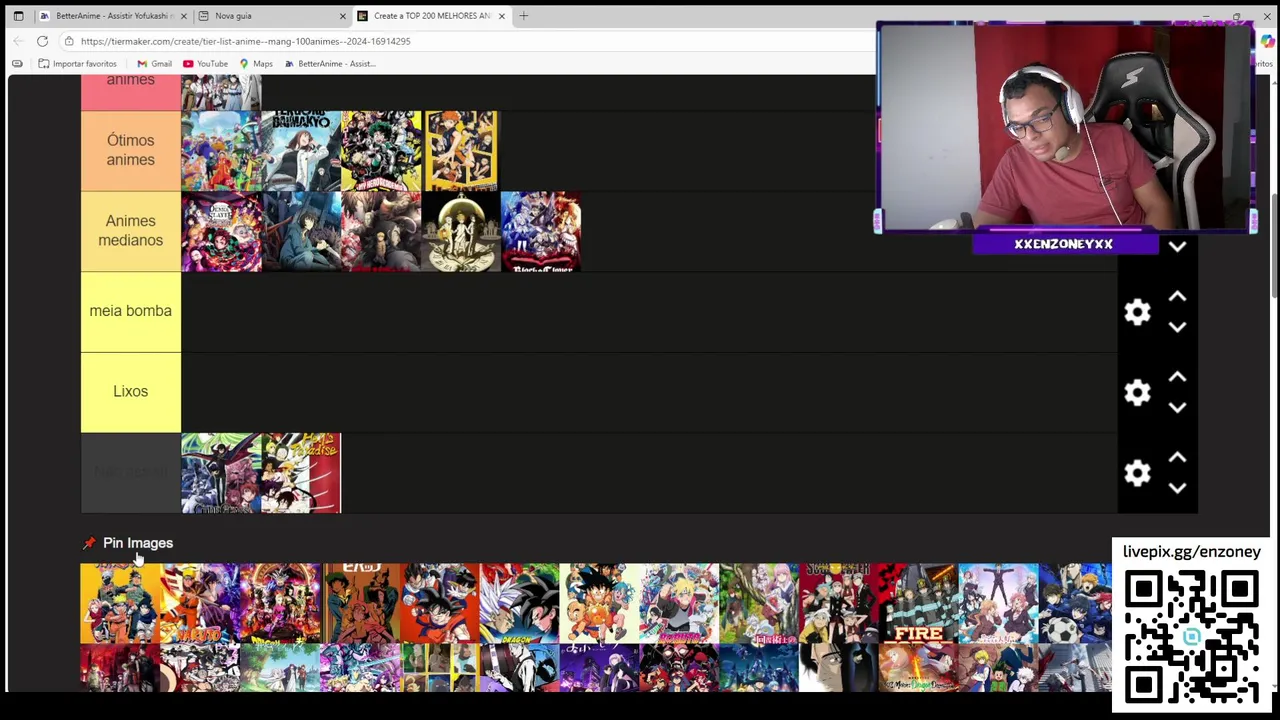Open the tab actions menu icon
The height and width of the screenshot is (720, 1280).
[x=18, y=16]
